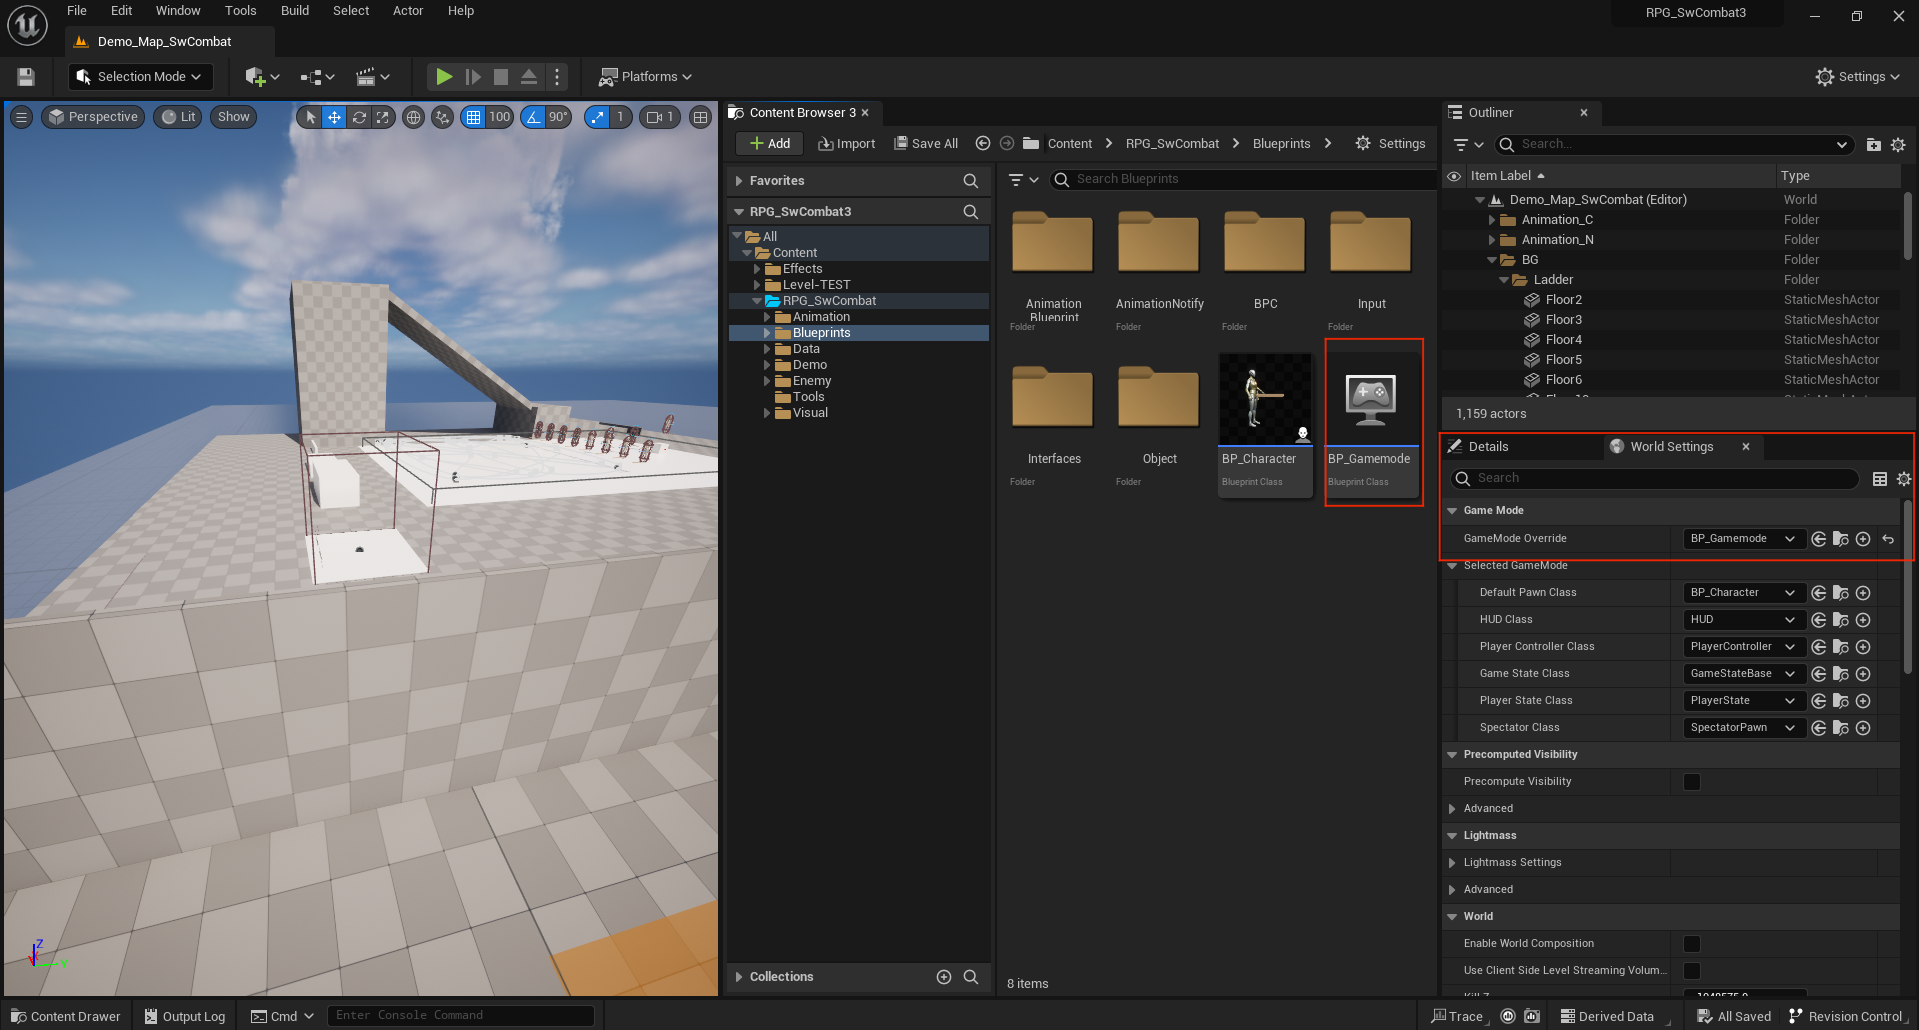Toggle Outliner visibility eye column header
The height and width of the screenshot is (1030, 1919).
[x=1454, y=176]
